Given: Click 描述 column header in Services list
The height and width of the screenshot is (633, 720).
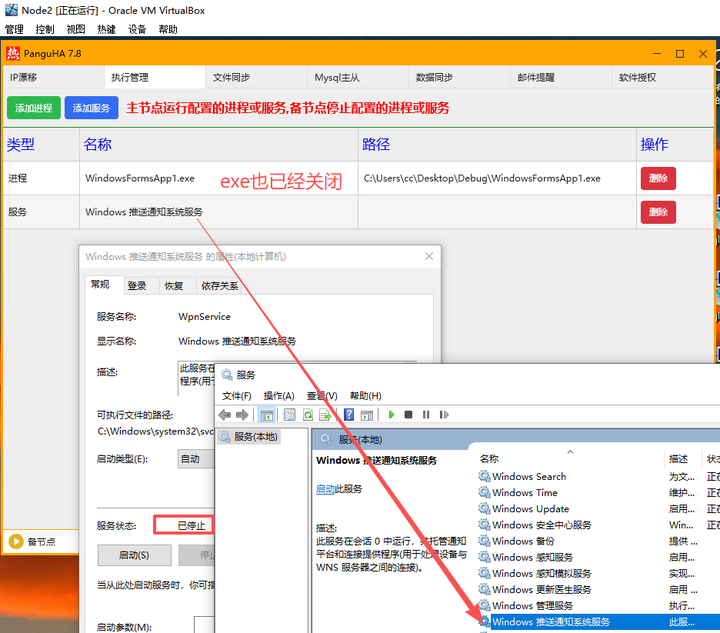Looking at the screenshot, I should coord(682,459).
